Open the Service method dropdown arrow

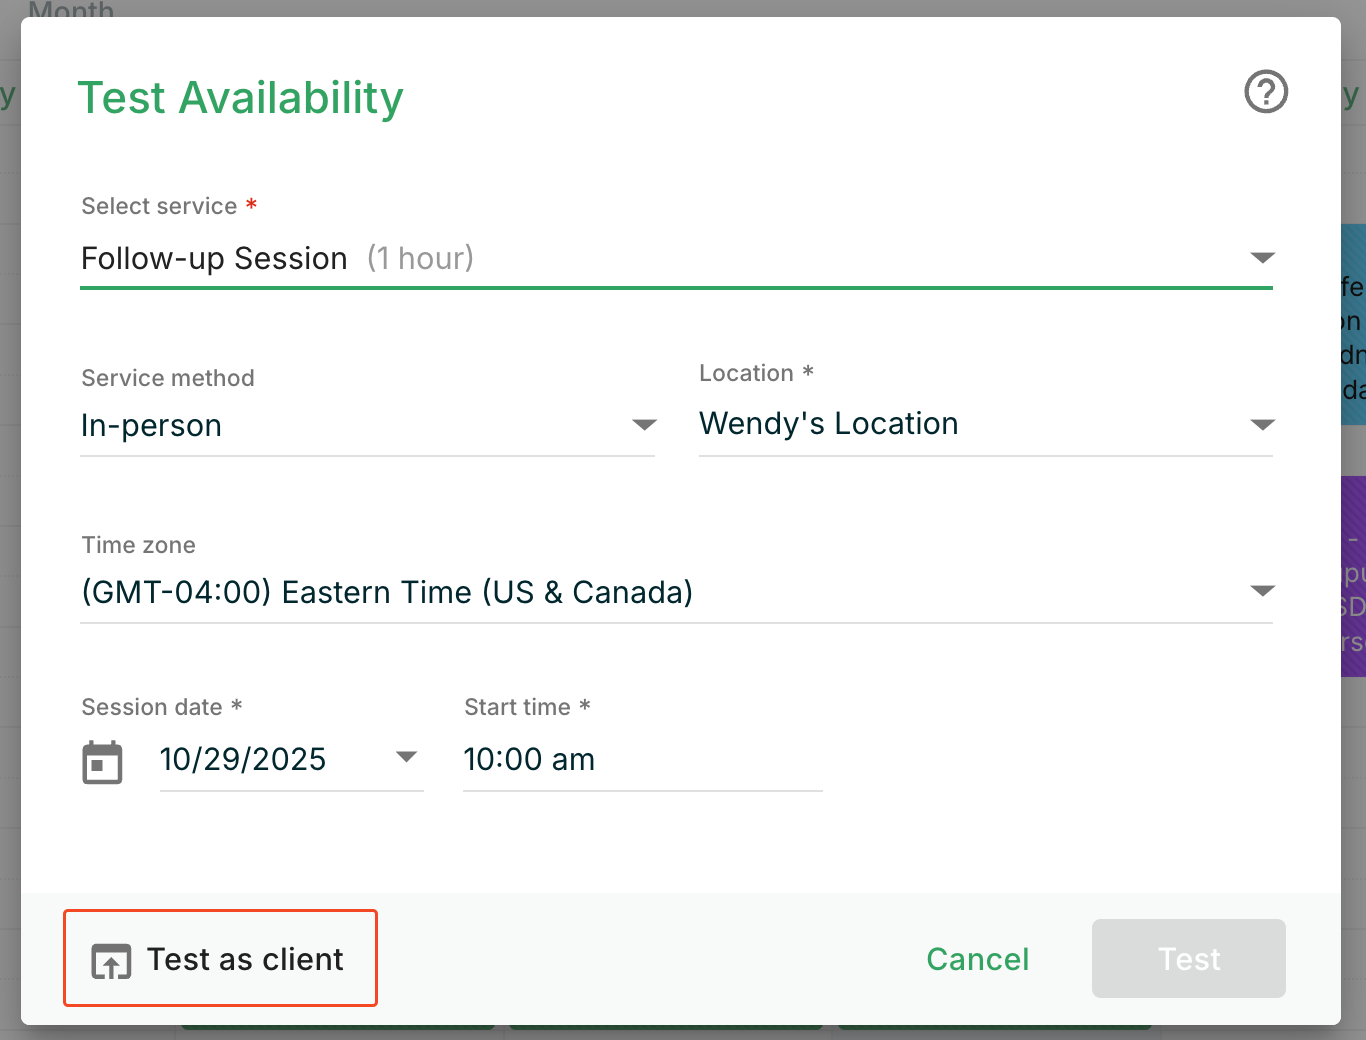pos(644,425)
